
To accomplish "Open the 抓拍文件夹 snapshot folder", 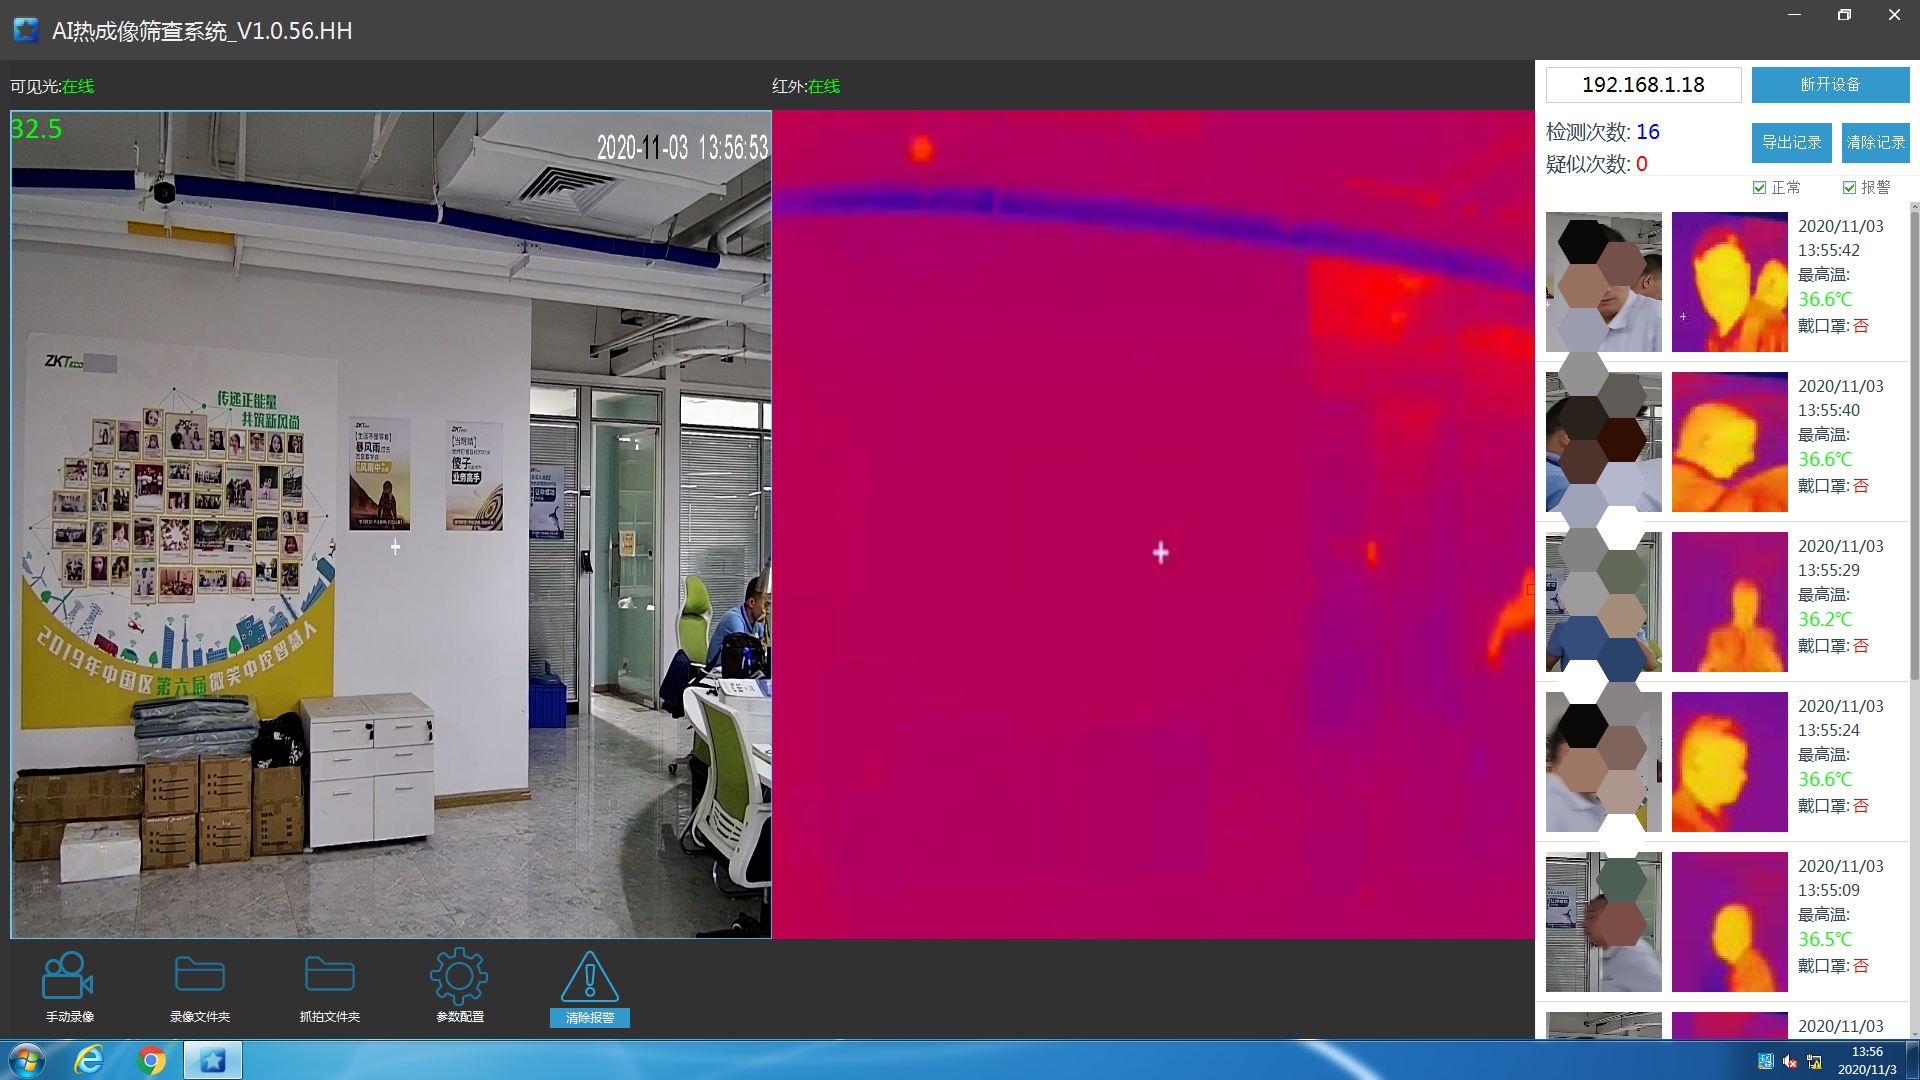I will coord(329,975).
